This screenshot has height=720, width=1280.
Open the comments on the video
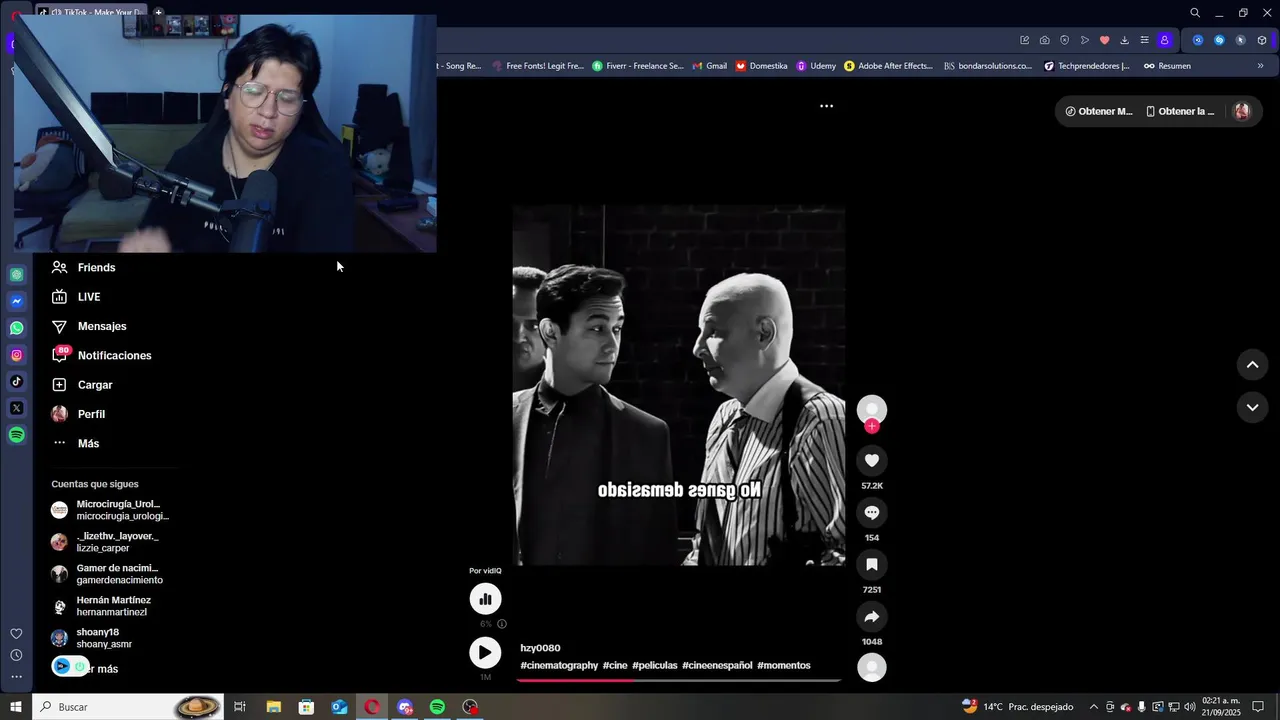pyautogui.click(x=872, y=512)
